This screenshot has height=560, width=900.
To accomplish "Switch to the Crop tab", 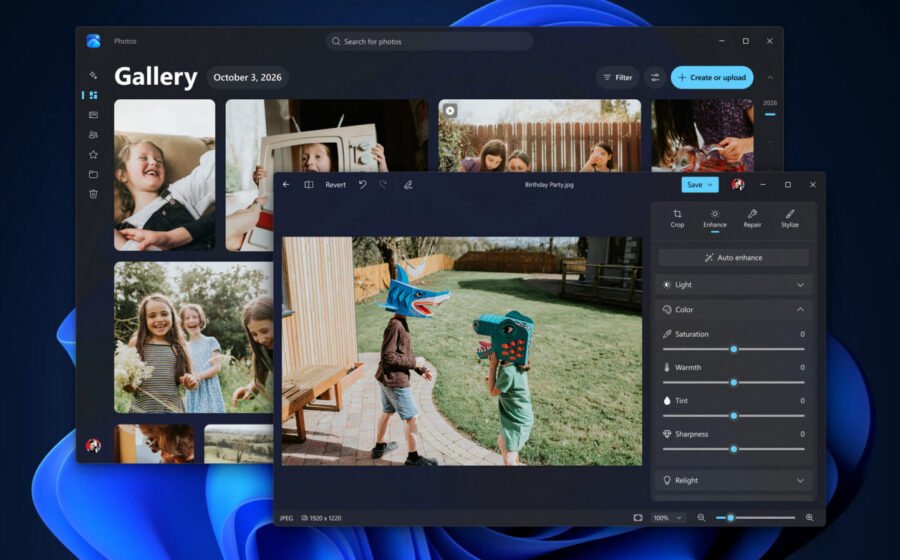I will click(x=677, y=219).
